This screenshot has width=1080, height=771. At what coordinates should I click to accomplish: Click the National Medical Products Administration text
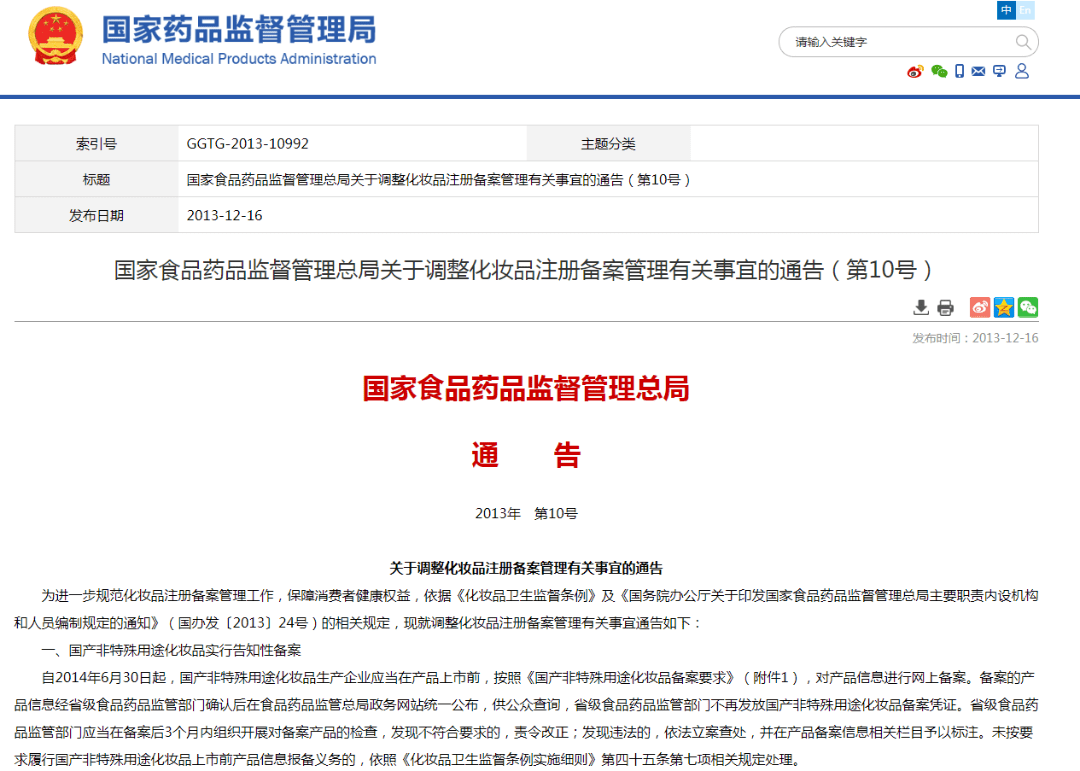point(239,59)
